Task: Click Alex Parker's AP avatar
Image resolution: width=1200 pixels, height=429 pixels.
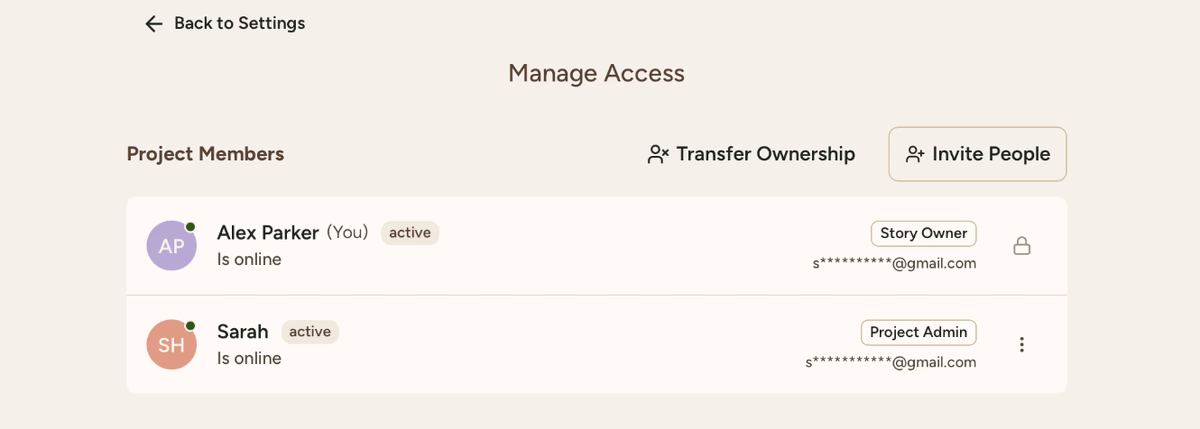Action: 171,246
